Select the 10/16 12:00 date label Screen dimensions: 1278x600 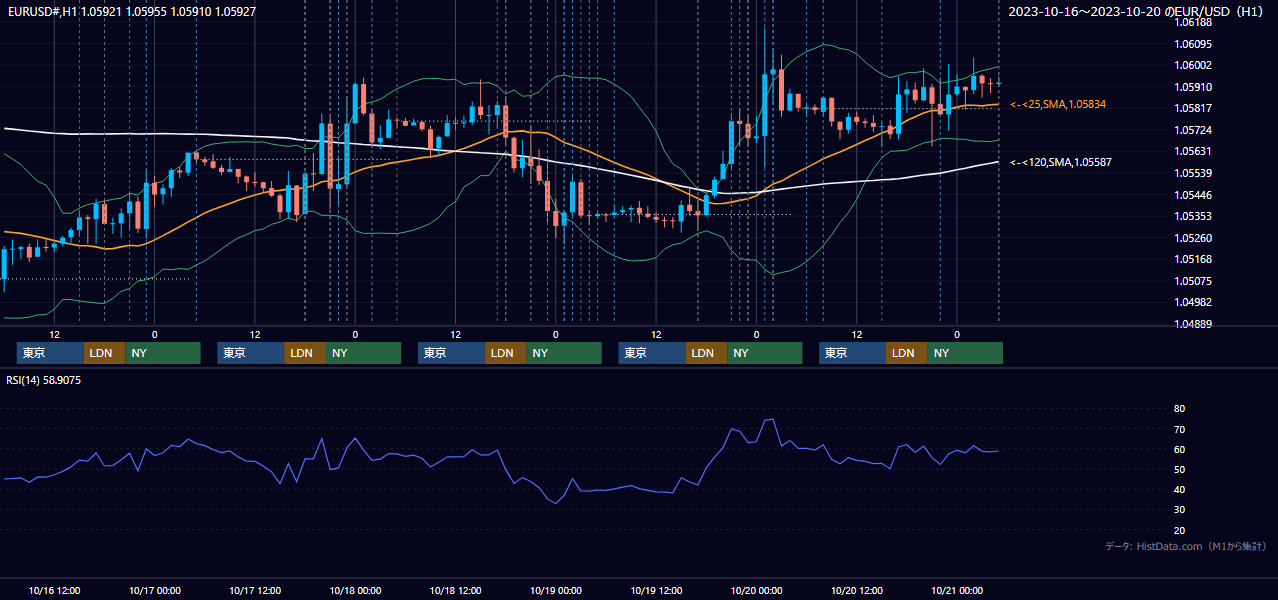pyautogui.click(x=54, y=590)
